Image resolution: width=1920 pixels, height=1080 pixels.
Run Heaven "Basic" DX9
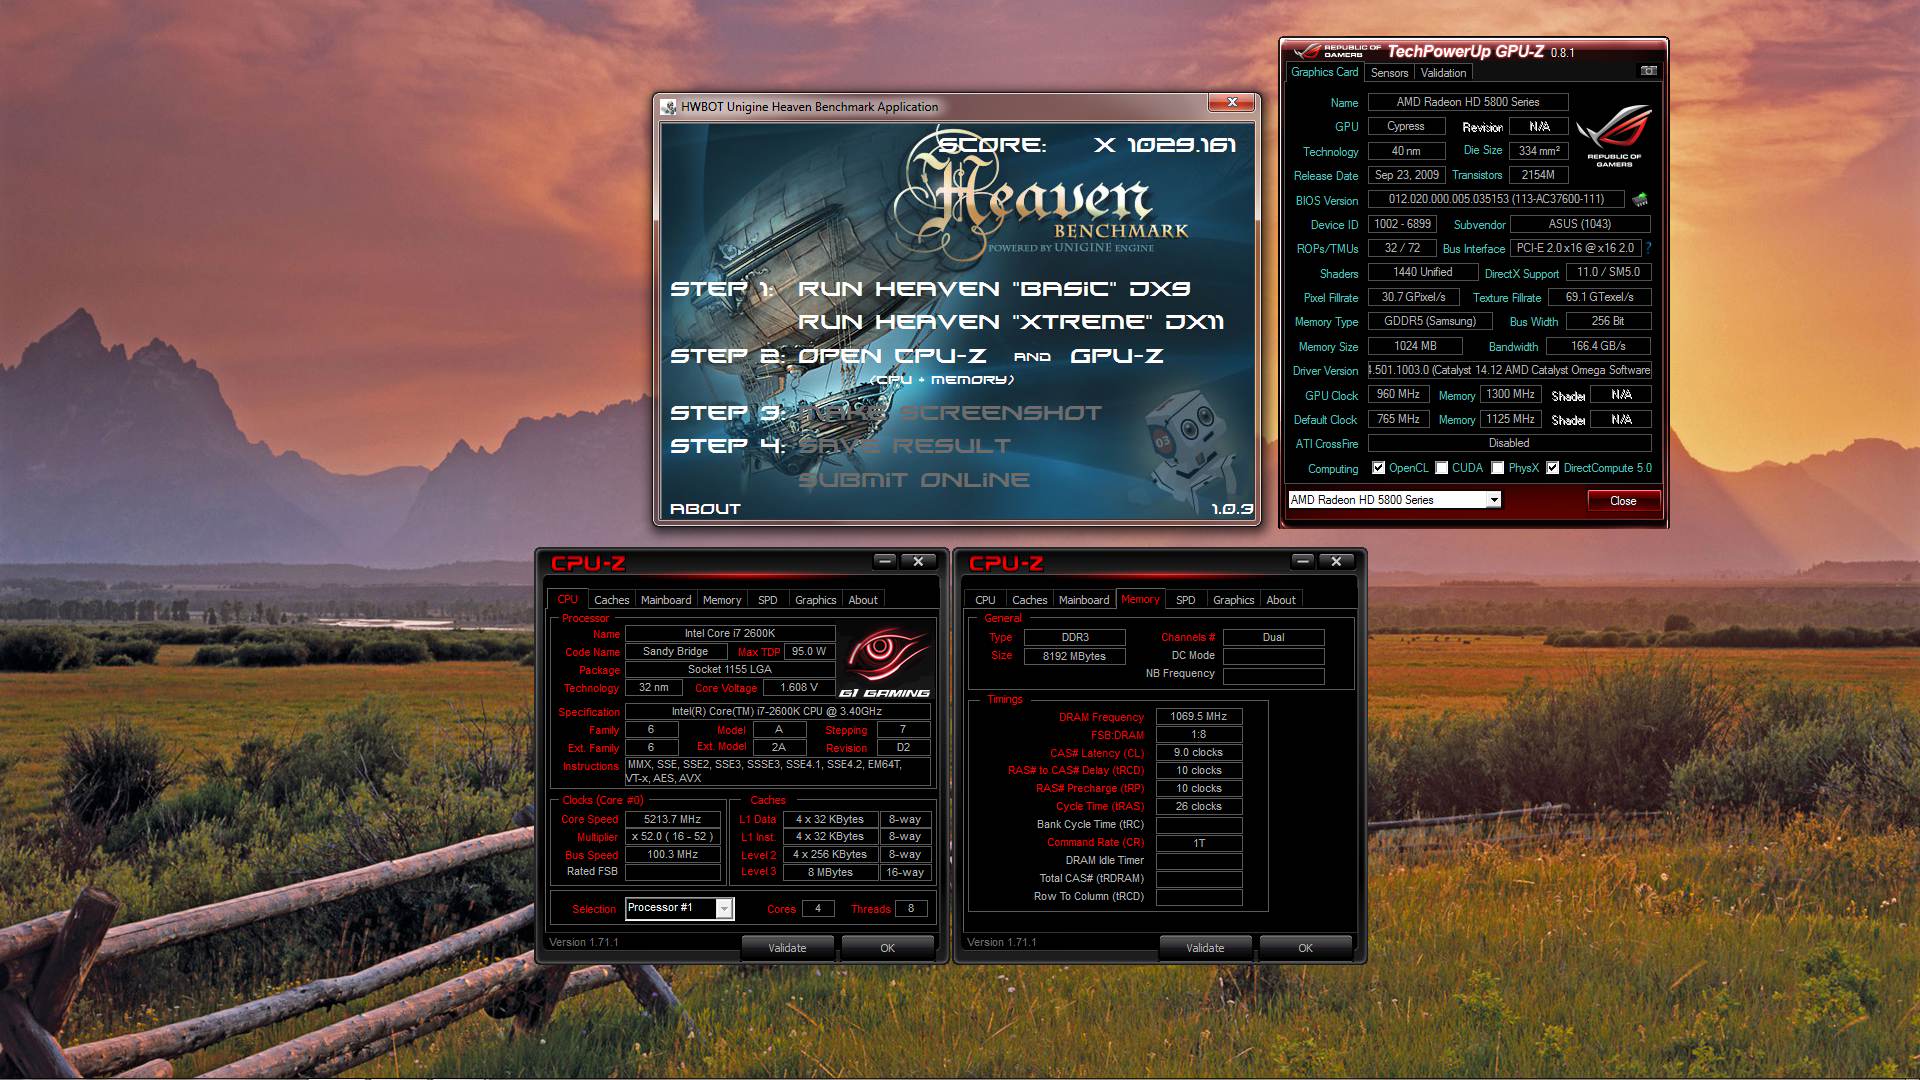(994, 289)
